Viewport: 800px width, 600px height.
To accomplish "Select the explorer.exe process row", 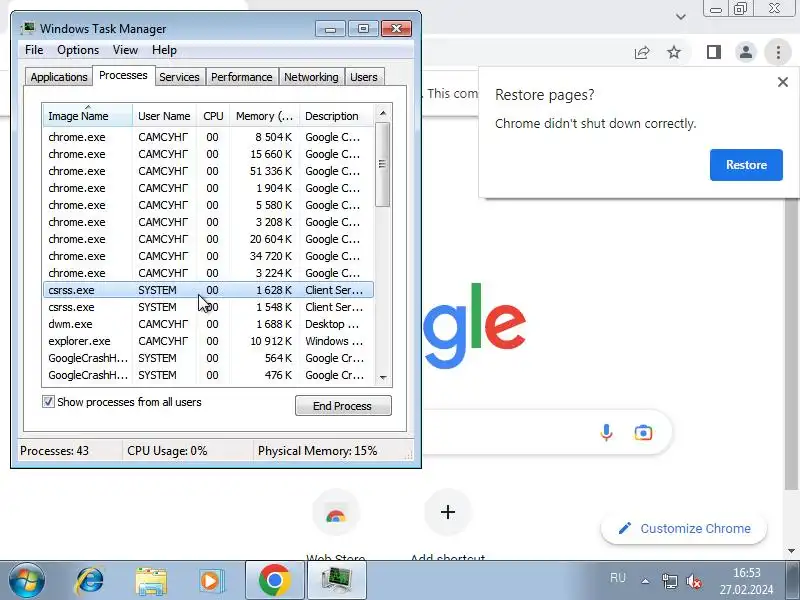I will (208, 341).
